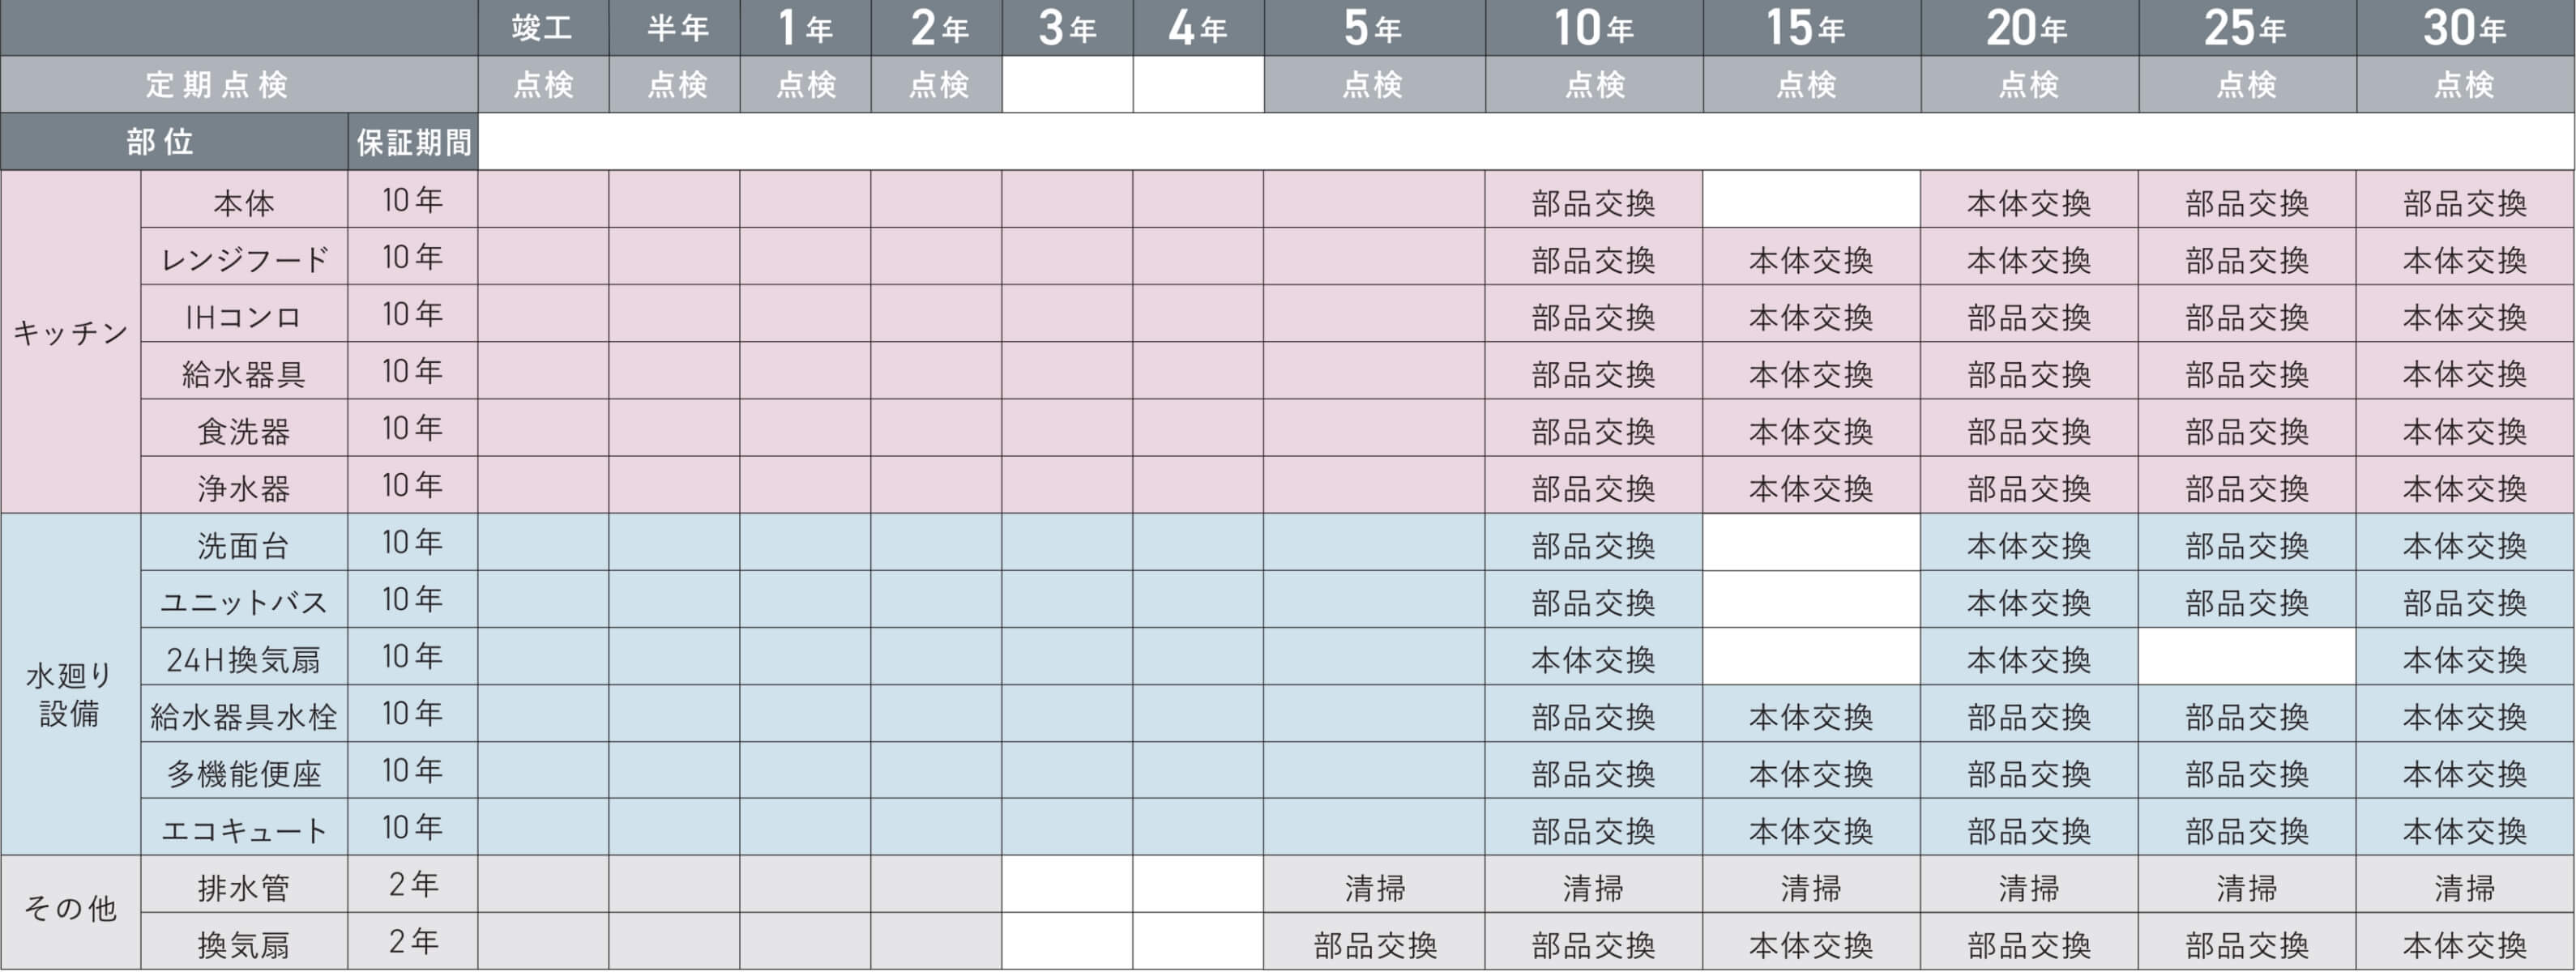Click the 5年 点検 cell

(1374, 84)
